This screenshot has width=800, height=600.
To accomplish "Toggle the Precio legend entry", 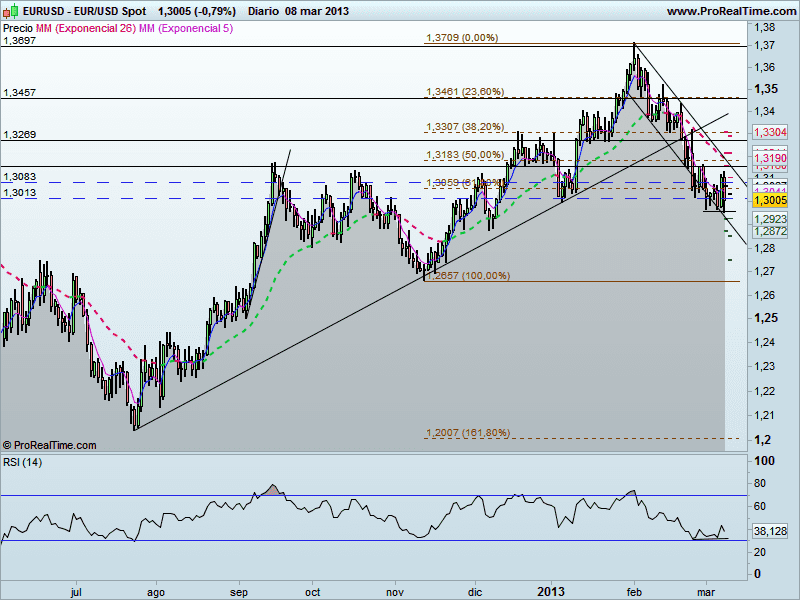I will [18, 29].
